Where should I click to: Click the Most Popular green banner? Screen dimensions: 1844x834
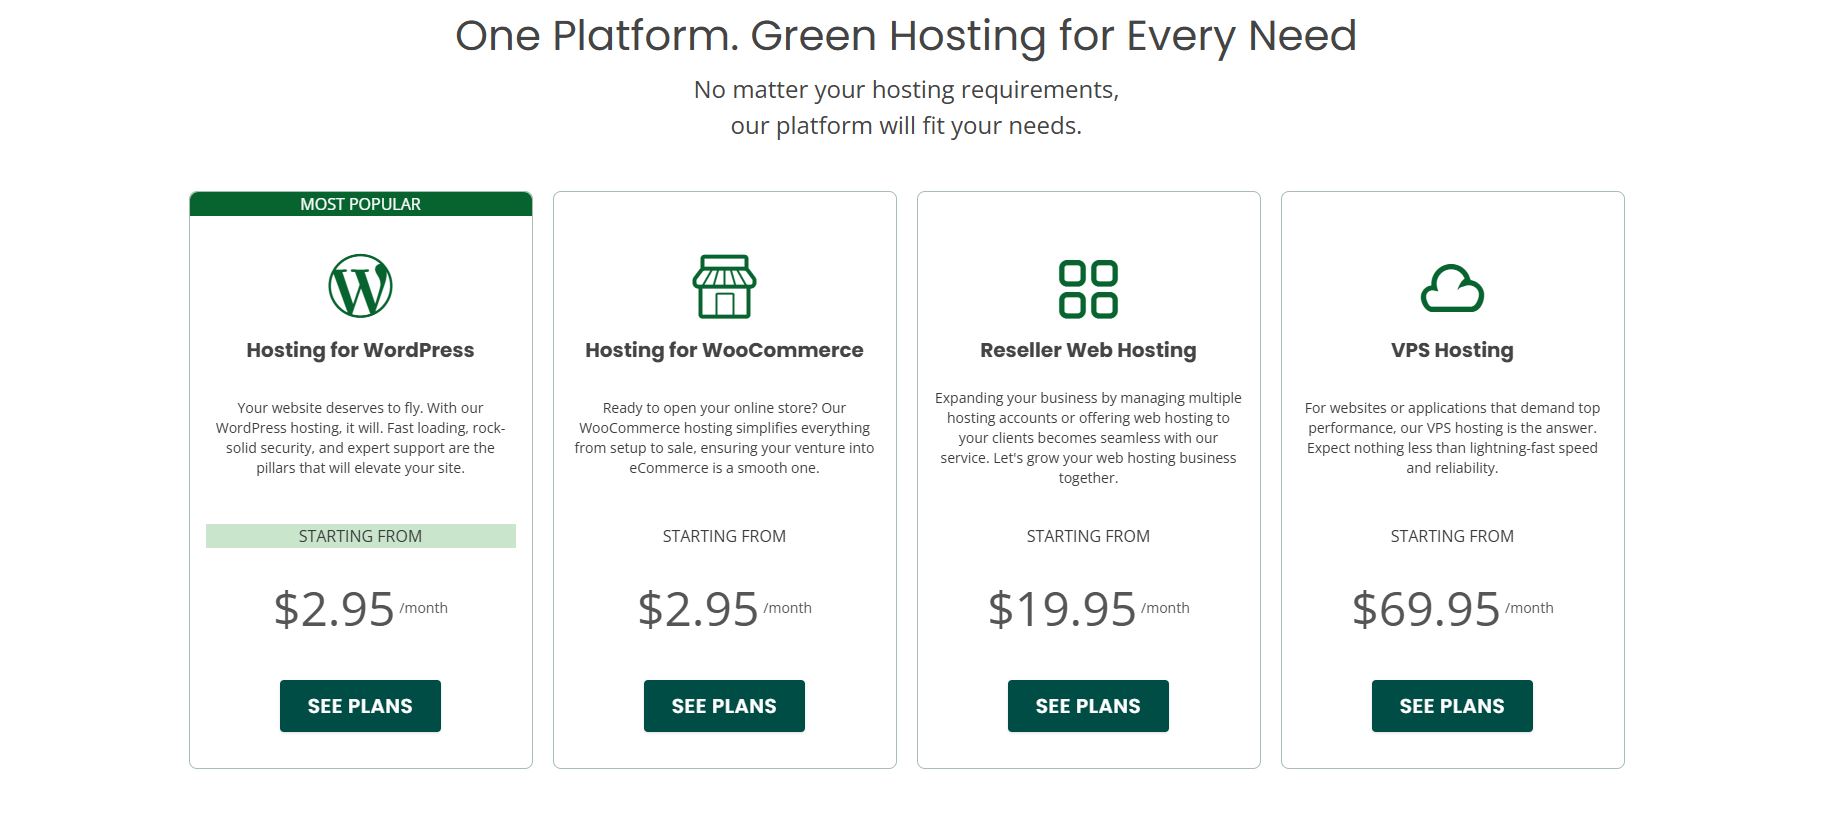(x=360, y=204)
